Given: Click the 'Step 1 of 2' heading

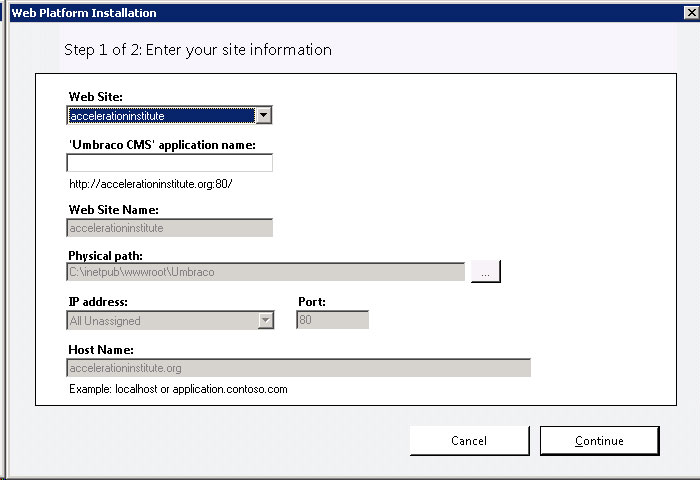Looking at the screenshot, I should [x=198, y=50].
